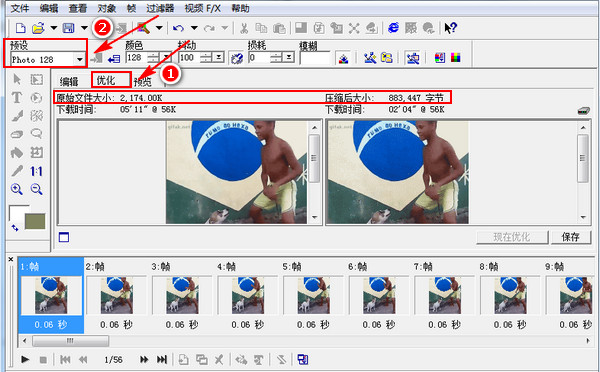Click the frame panel horizontal scrollbar thumb

70,341
